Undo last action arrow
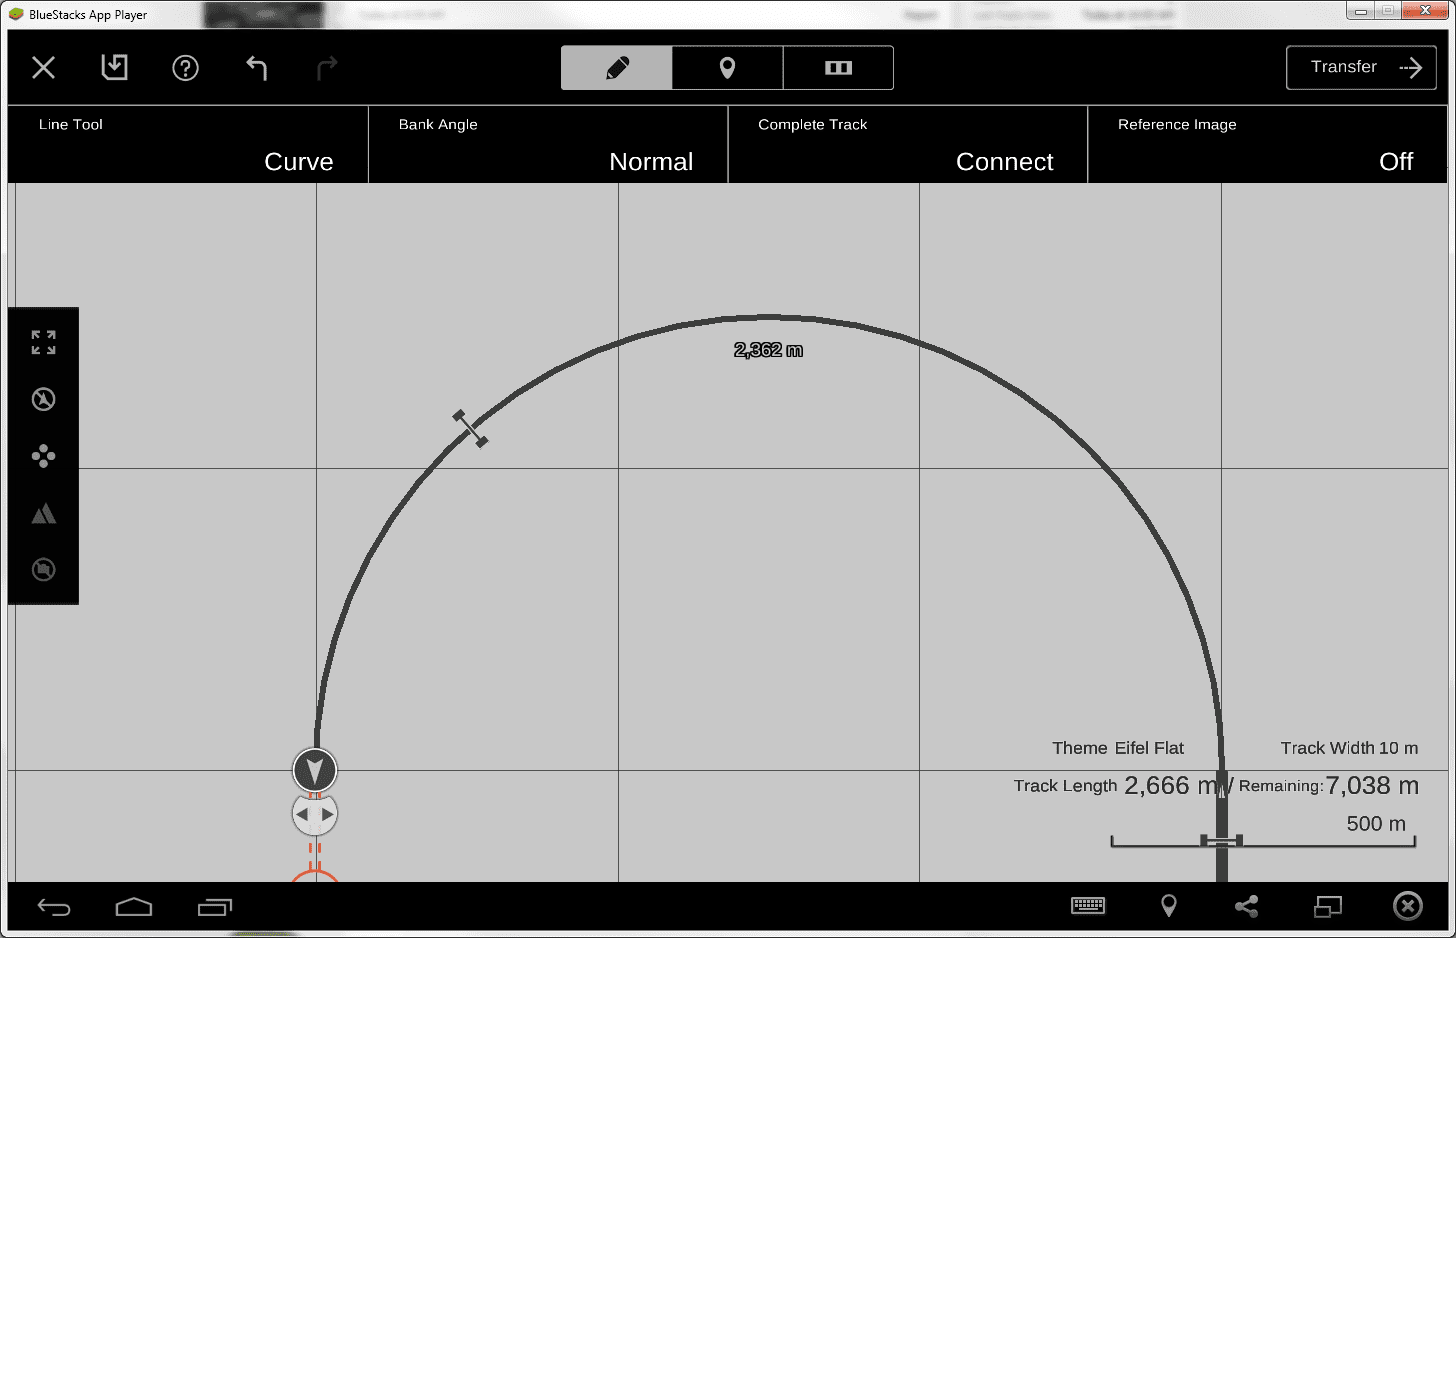The image size is (1456, 1394). click(257, 68)
